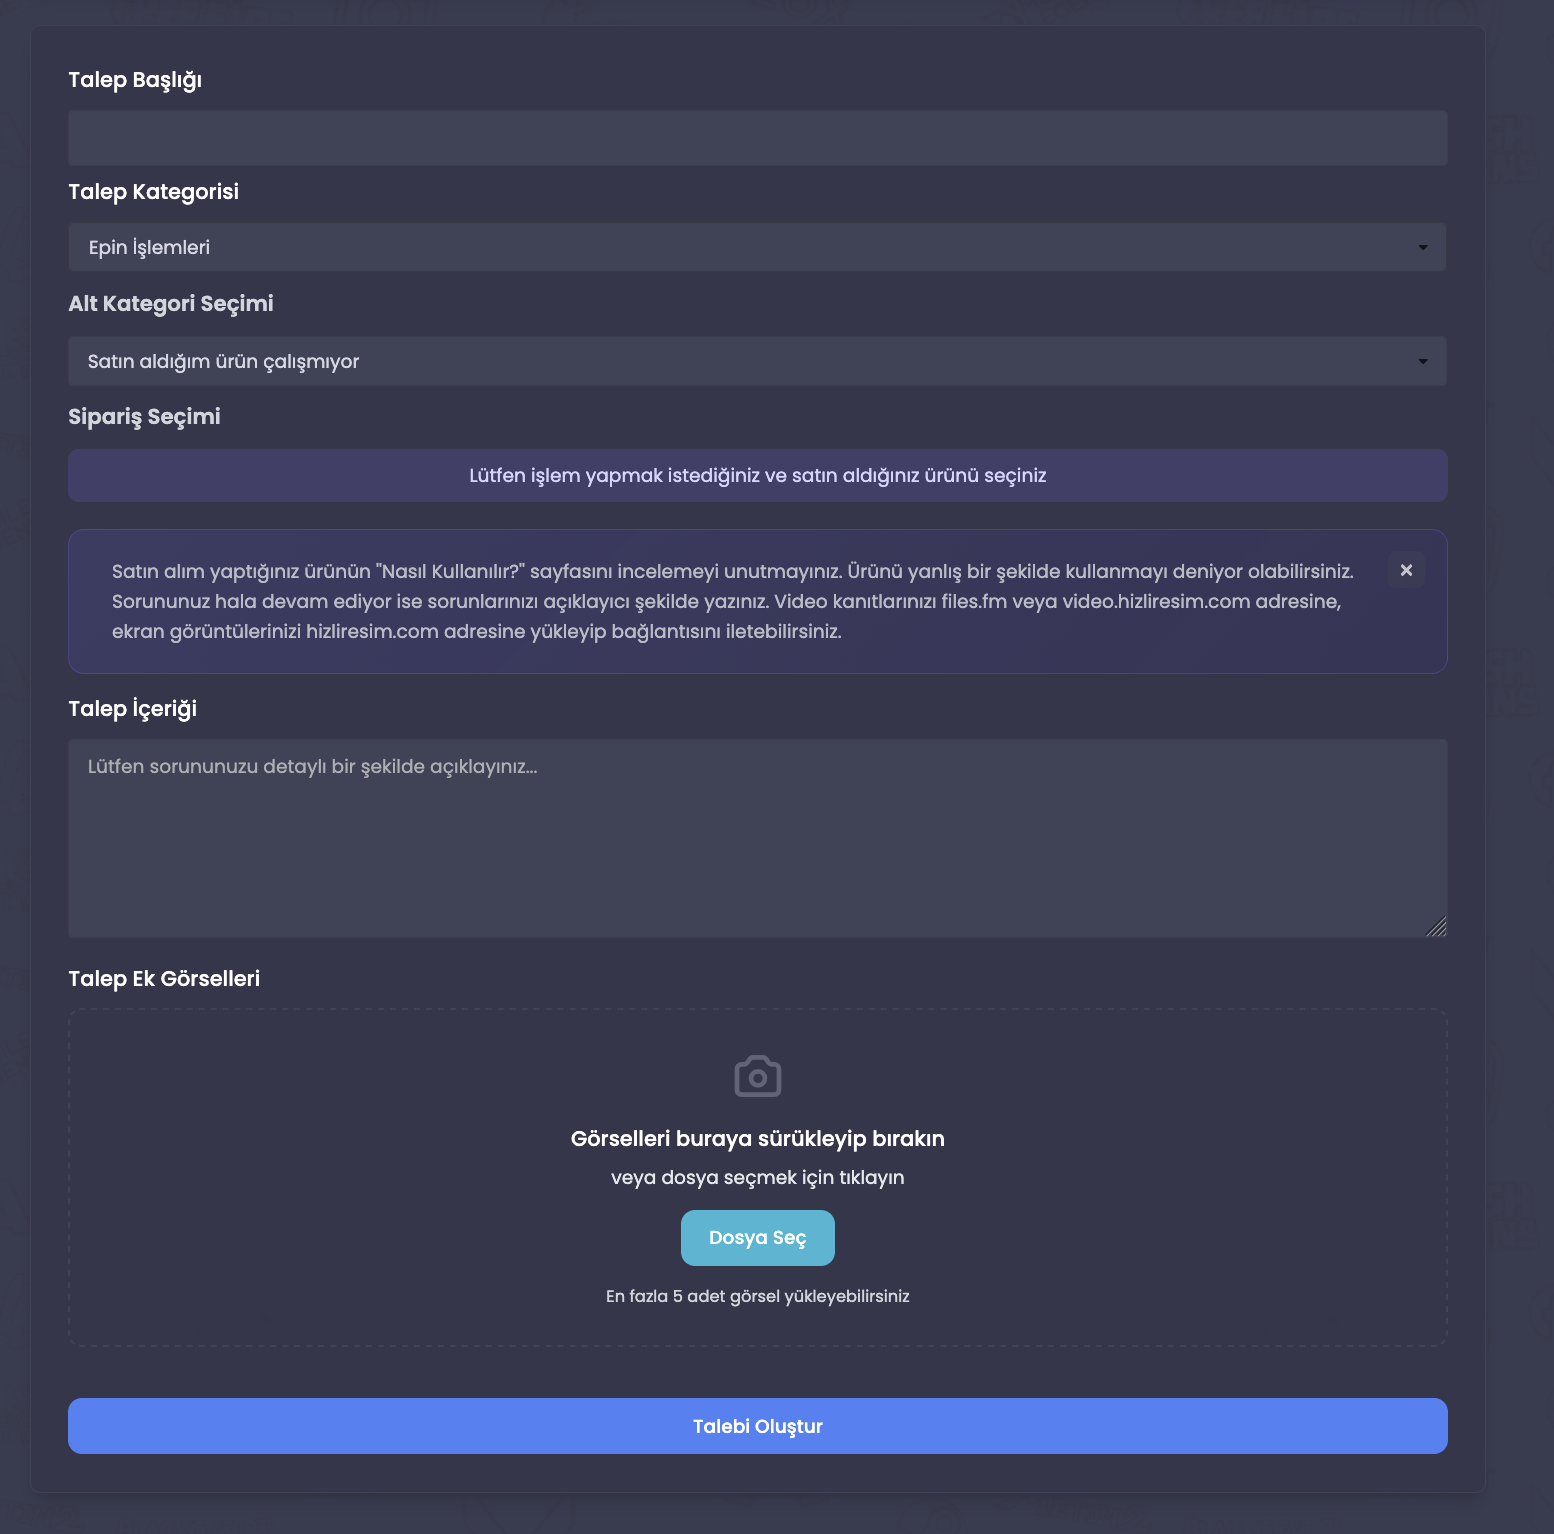Click the Alt Kategori Seçimi label
The height and width of the screenshot is (1534, 1554).
(x=170, y=304)
